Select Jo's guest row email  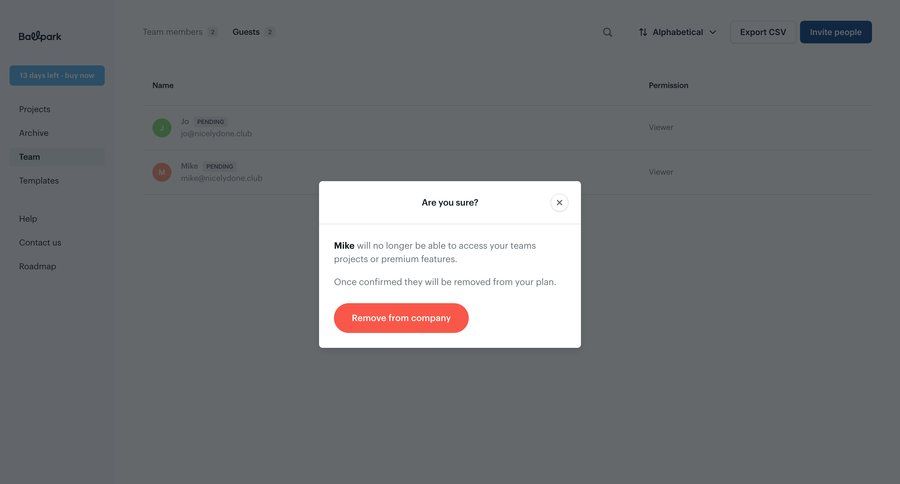(x=216, y=134)
